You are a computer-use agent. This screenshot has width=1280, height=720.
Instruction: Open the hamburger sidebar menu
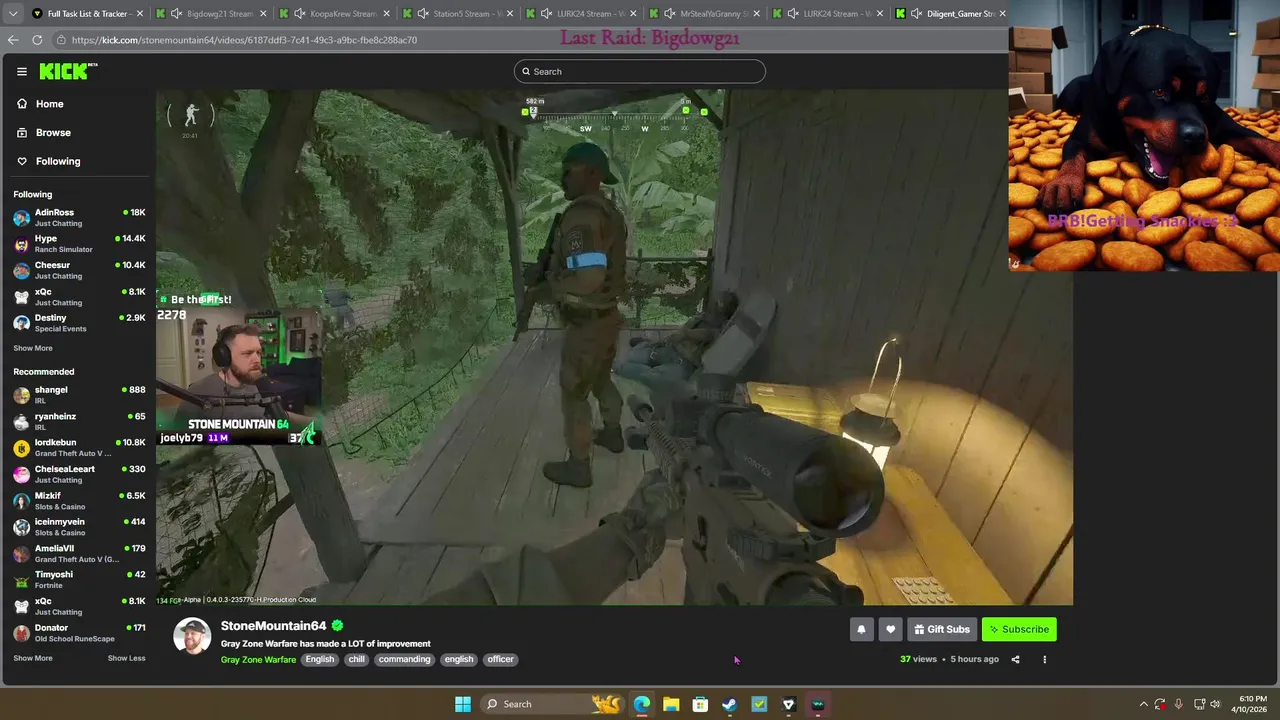coord(21,71)
